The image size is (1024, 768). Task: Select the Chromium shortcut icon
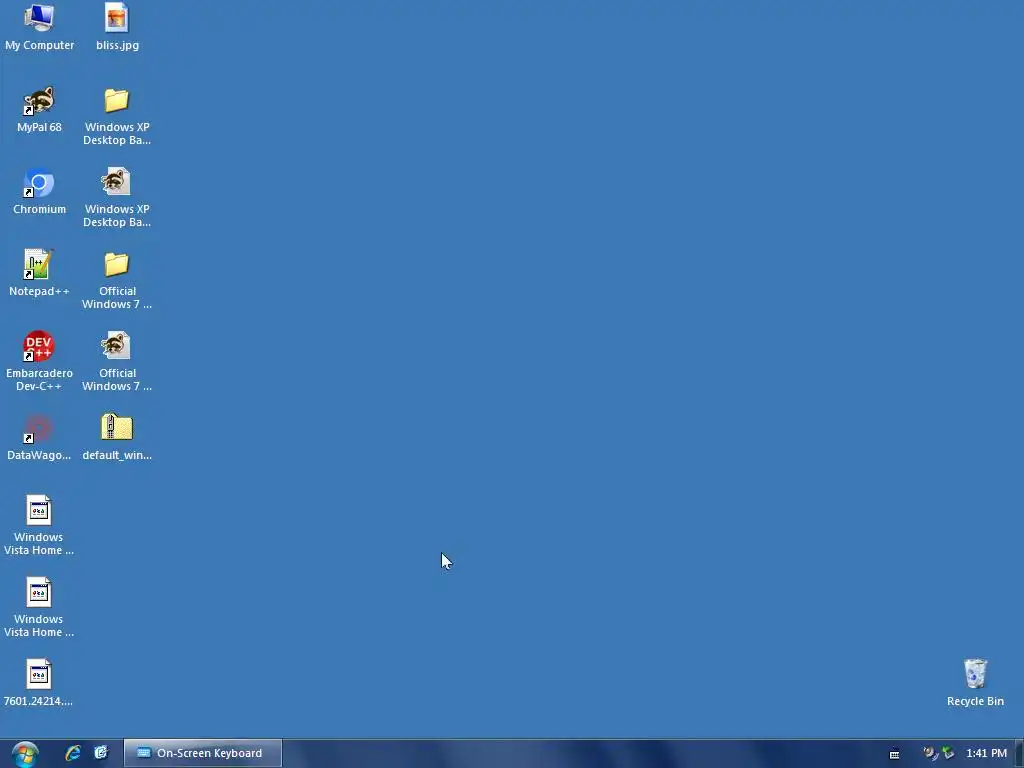click(39, 191)
